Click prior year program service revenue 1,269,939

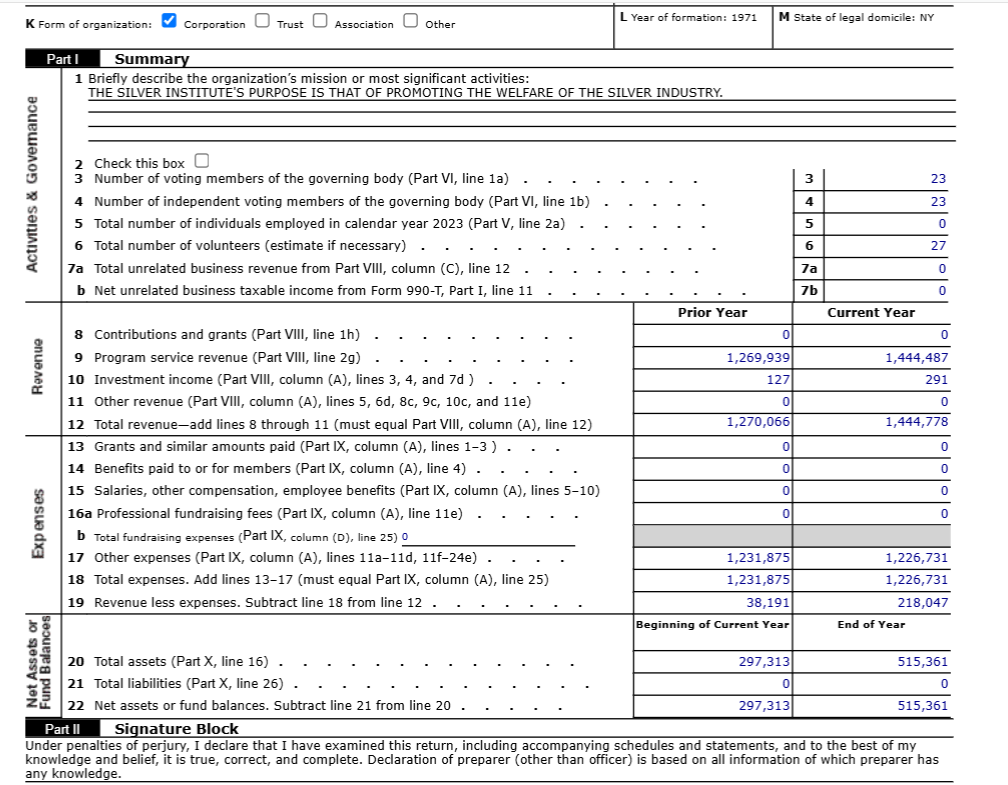(x=758, y=357)
